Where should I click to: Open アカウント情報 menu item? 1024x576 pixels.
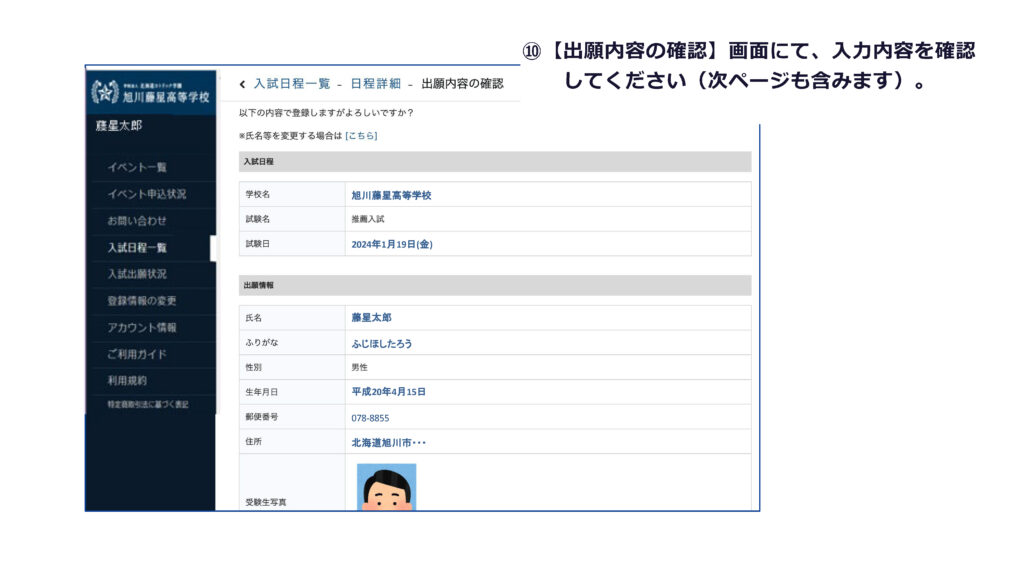pos(141,328)
